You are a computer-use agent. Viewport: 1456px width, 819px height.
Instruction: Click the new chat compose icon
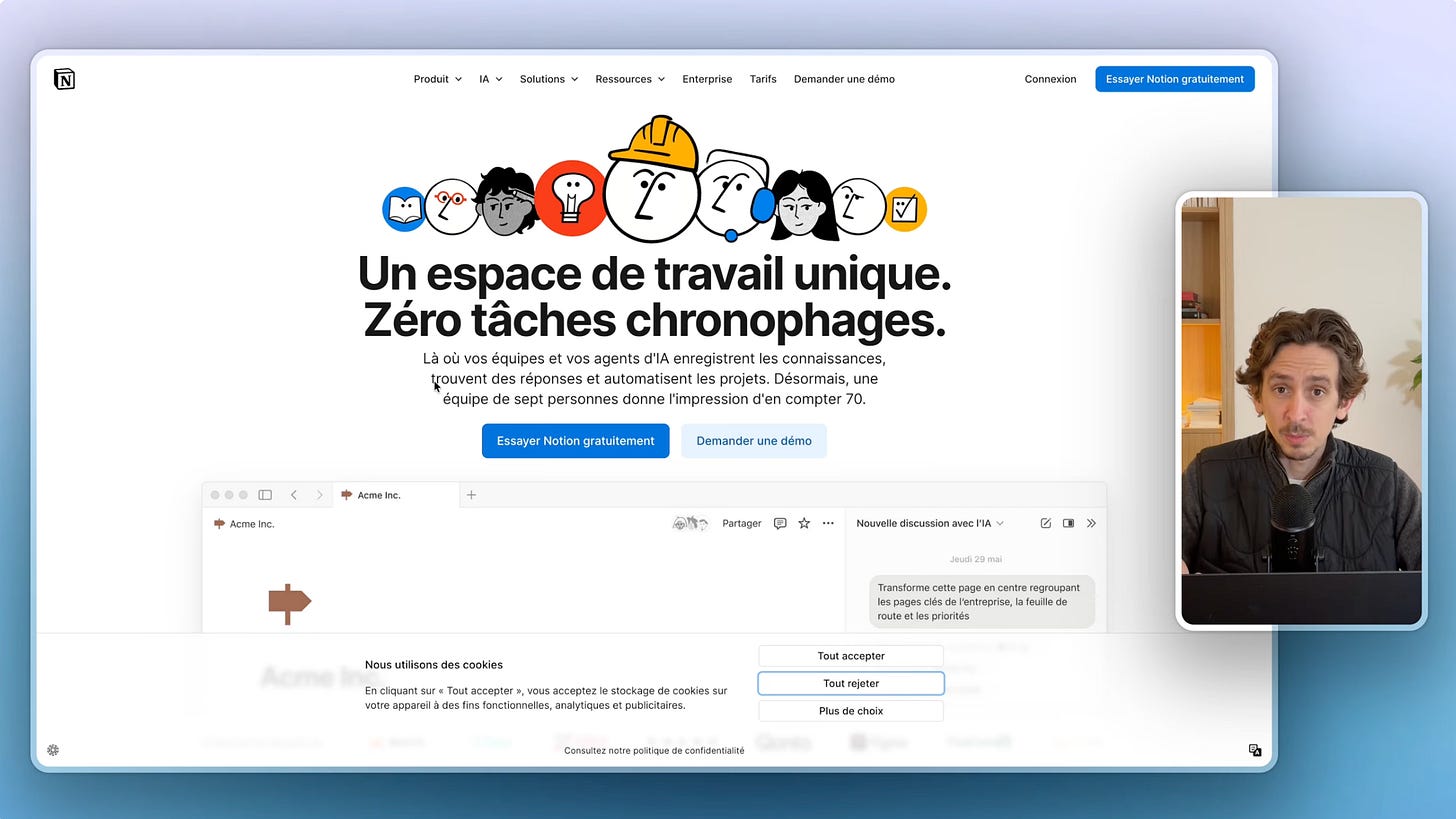[1046, 523]
